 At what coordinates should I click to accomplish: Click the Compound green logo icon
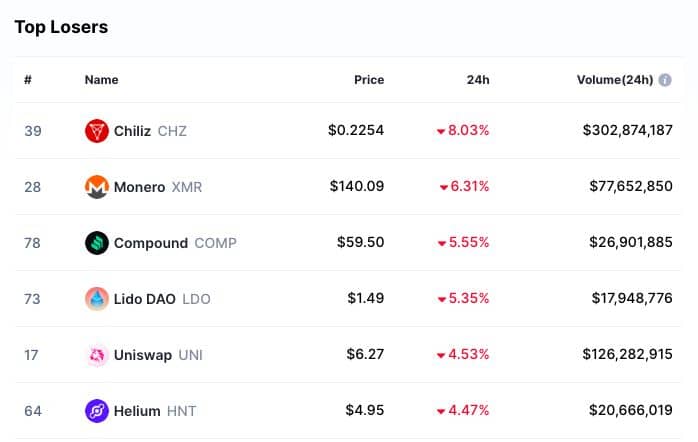tap(97, 243)
